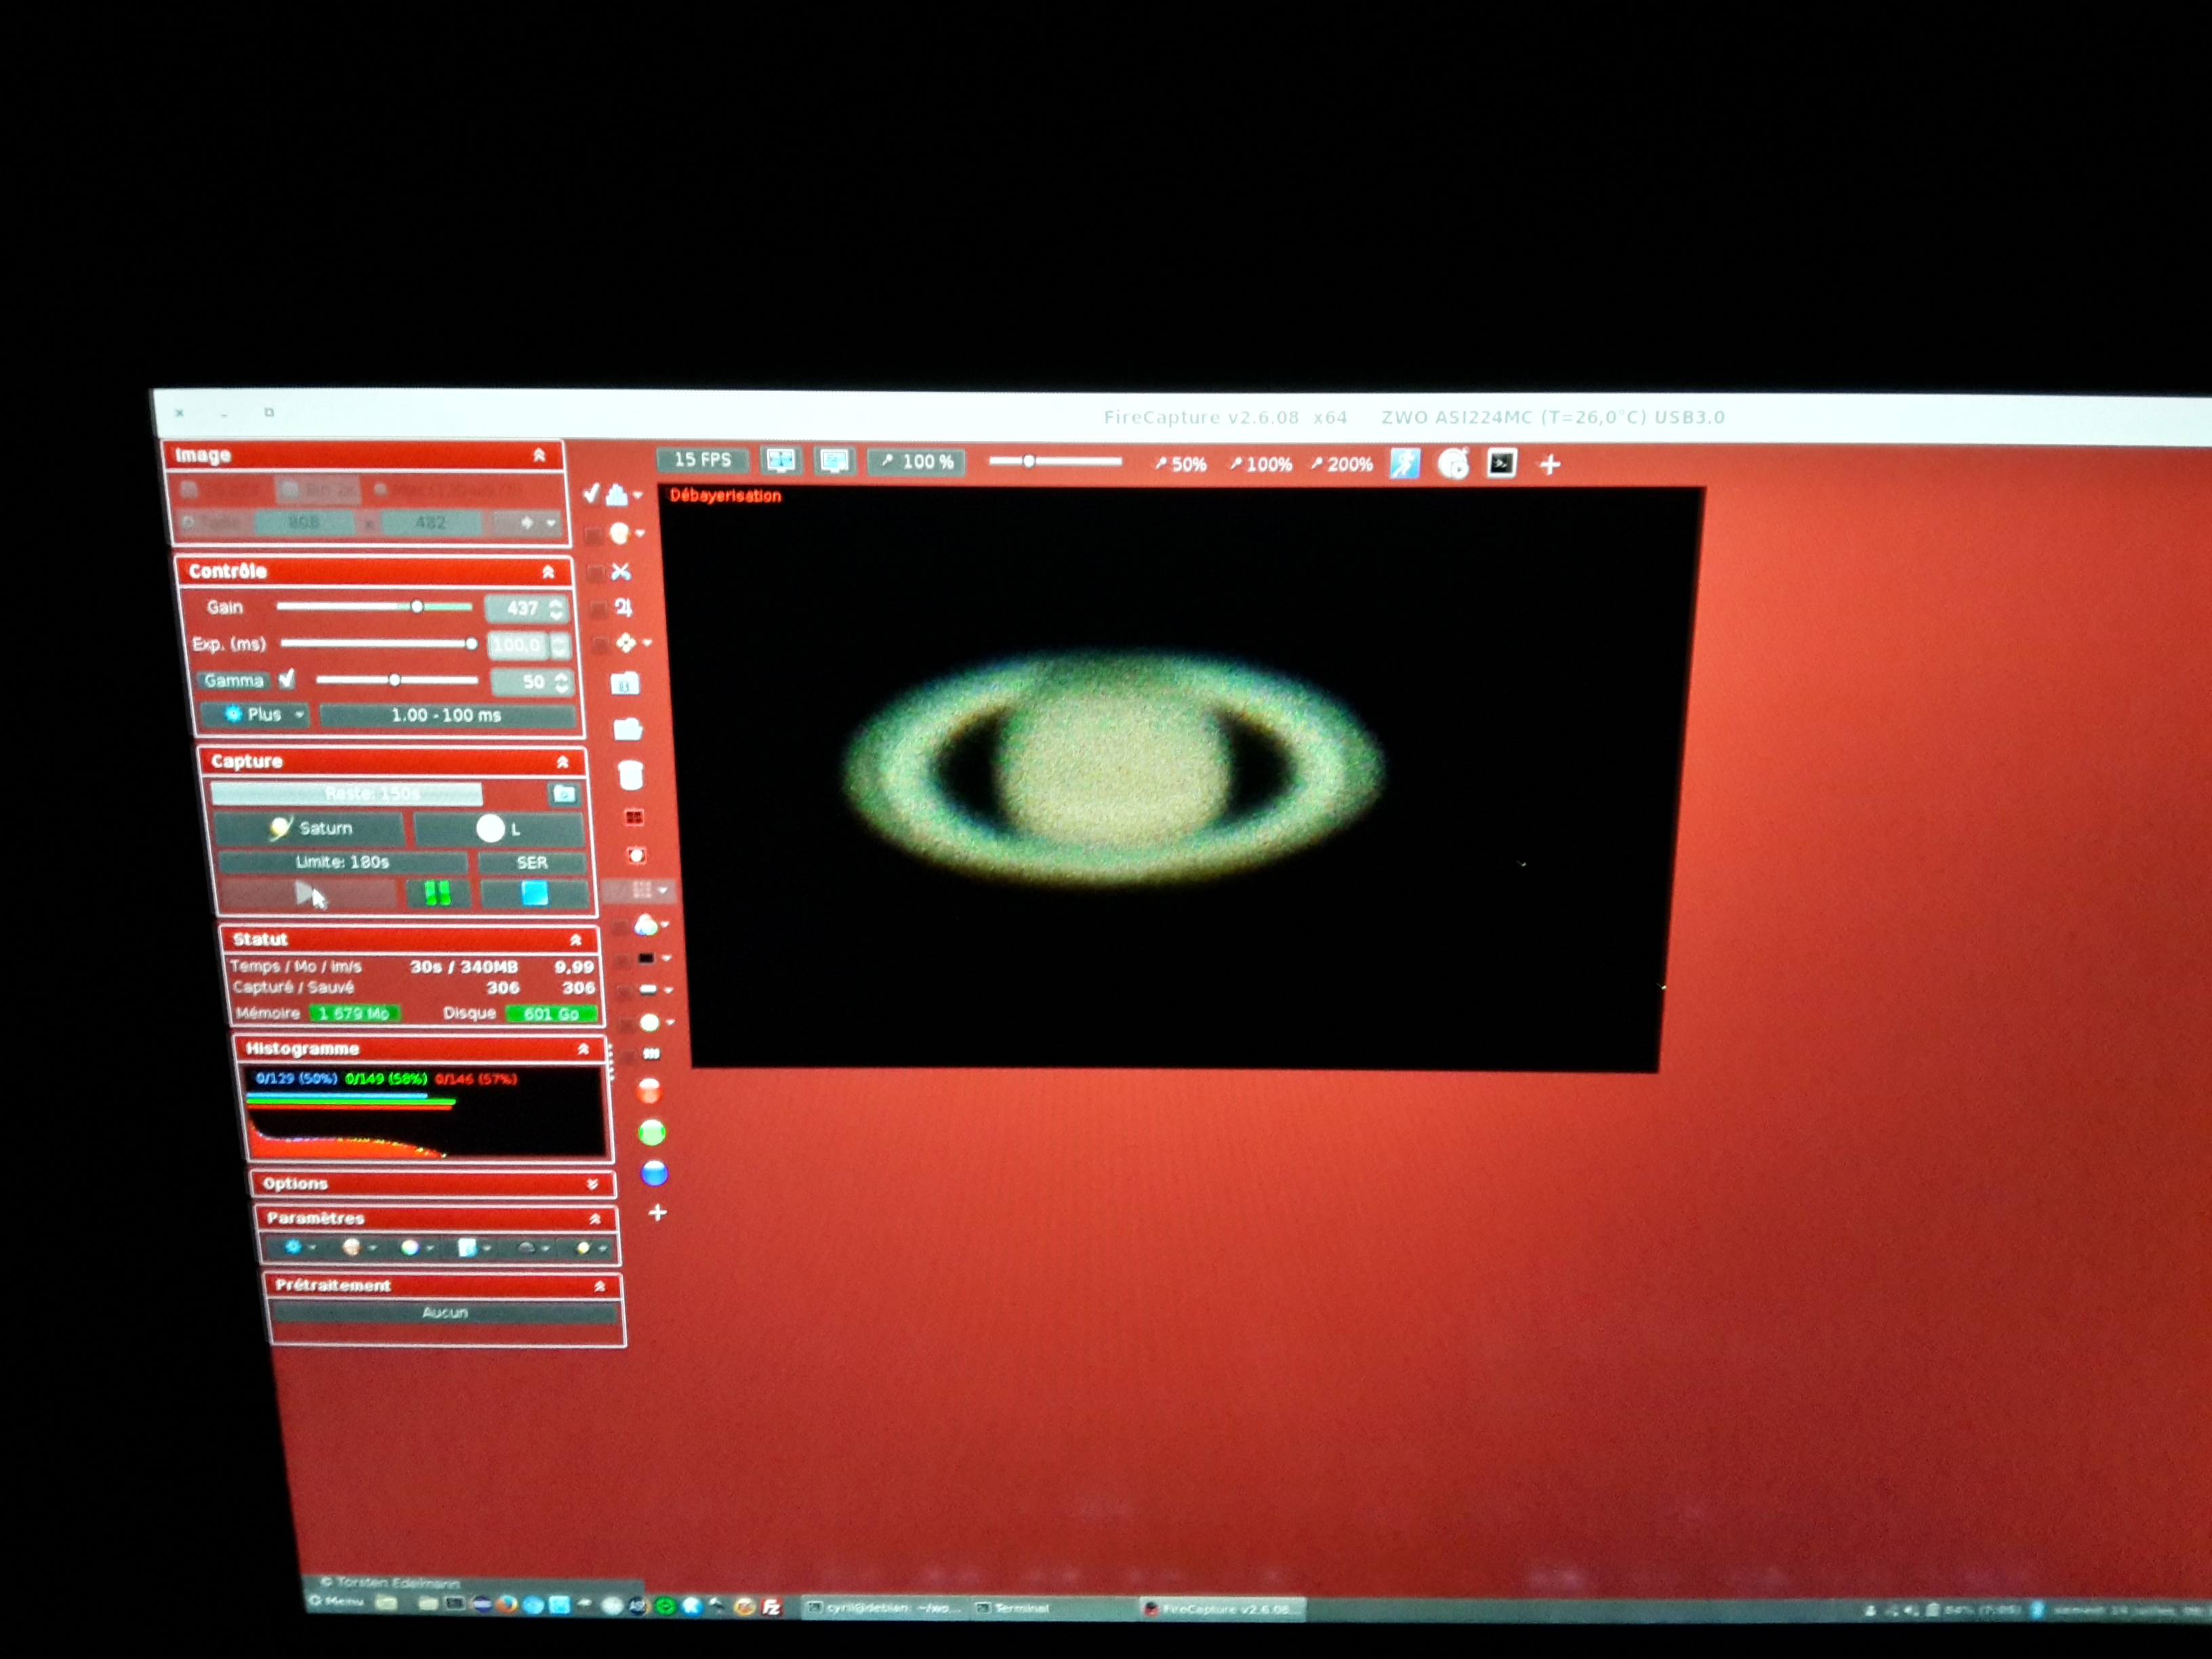Toggle the checkmark beside histogram icon
Image resolution: width=2212 pixels, height=1659 pixels.
(x=591, y=493)
